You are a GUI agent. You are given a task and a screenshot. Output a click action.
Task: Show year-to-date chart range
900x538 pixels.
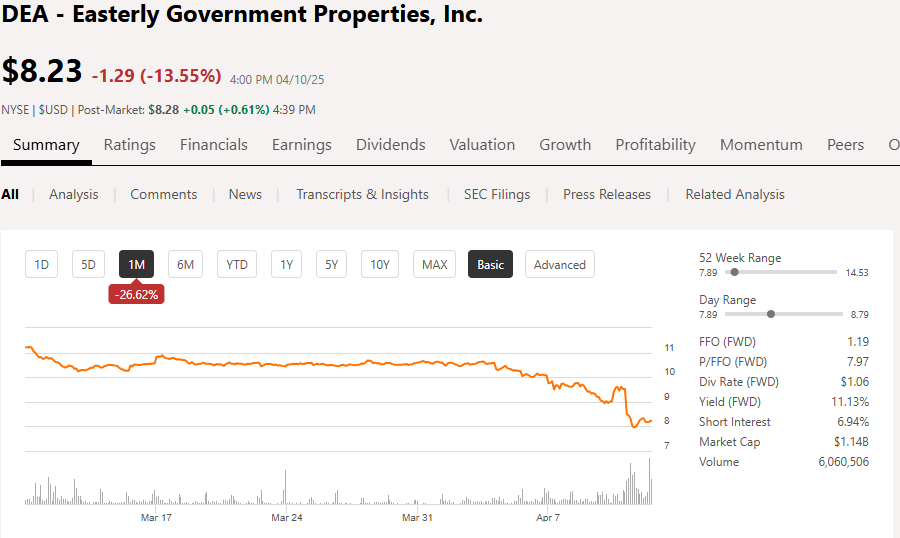(x=236, y=265)
